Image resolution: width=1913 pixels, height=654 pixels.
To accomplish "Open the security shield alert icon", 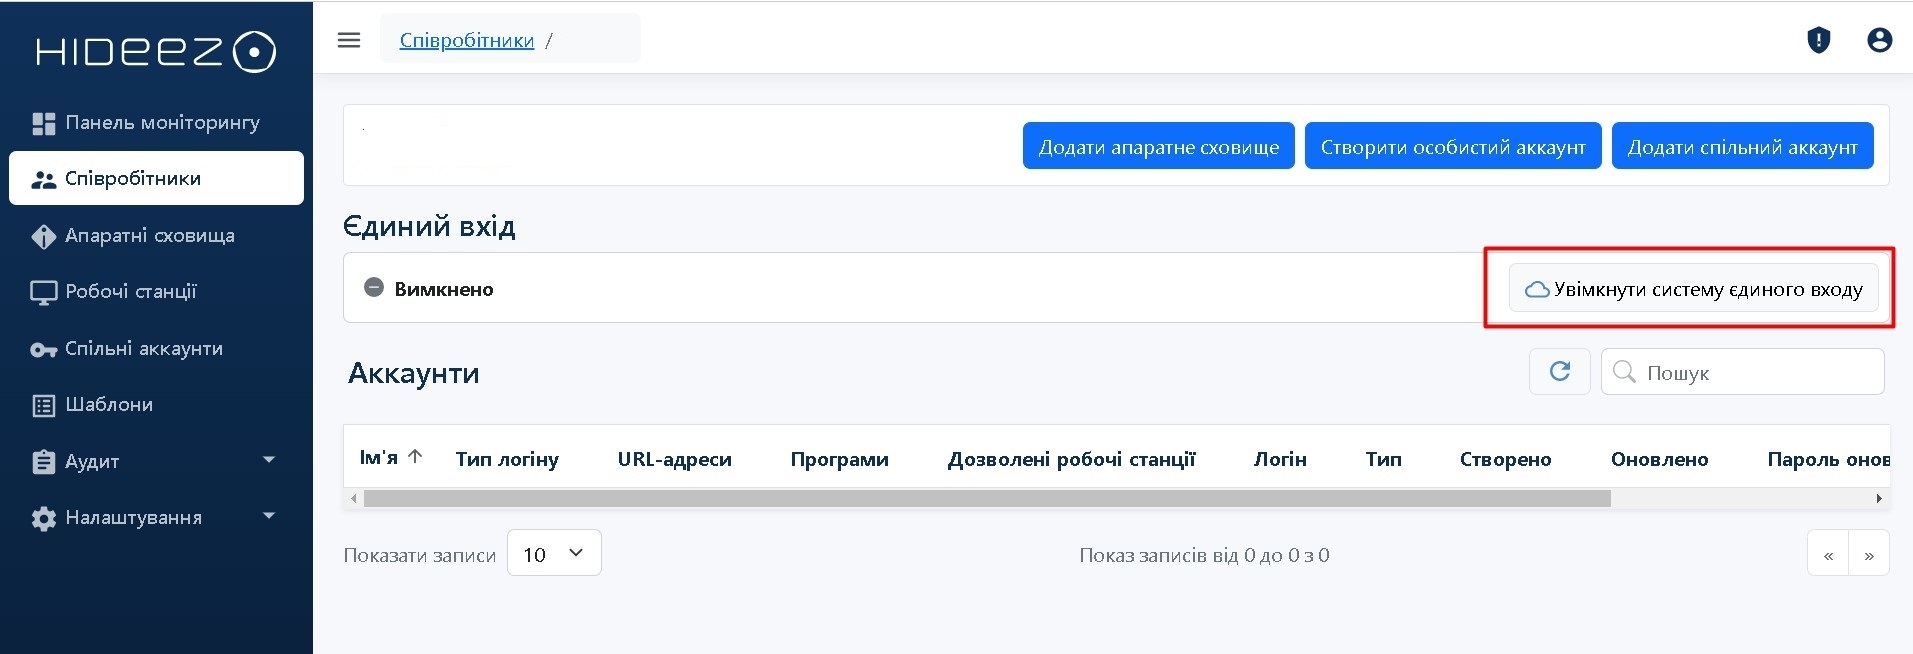I will coord(1818,41).
